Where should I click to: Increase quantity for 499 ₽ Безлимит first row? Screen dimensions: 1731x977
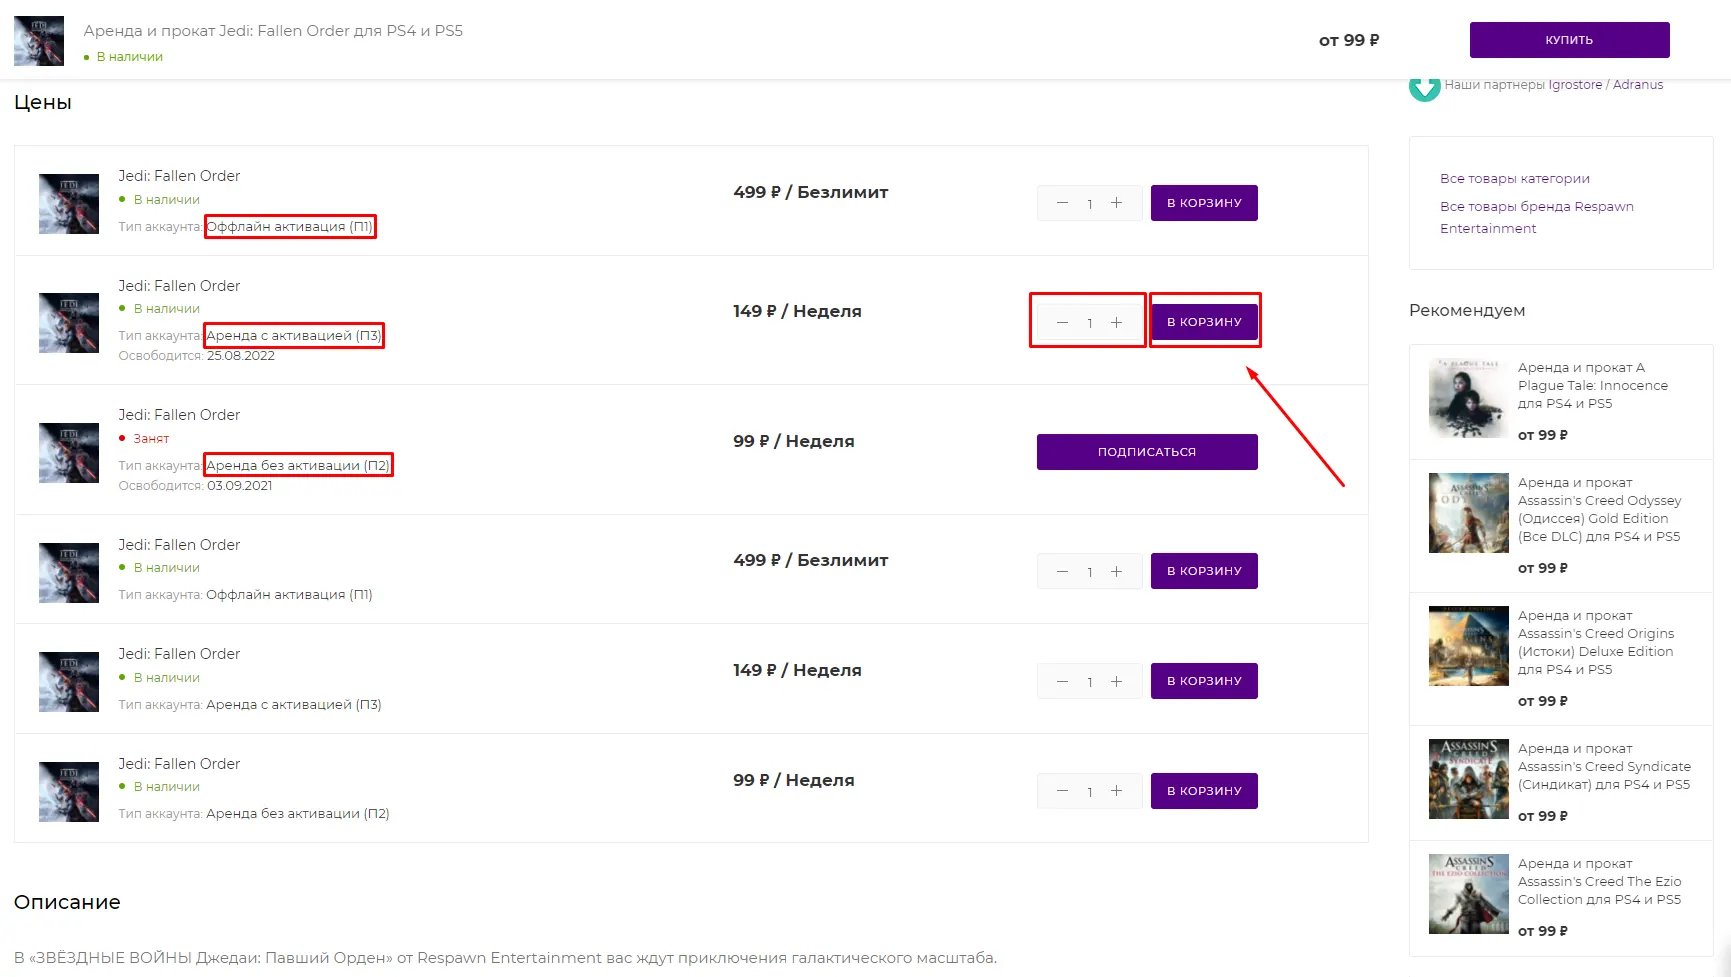(x=1116, y=203)
